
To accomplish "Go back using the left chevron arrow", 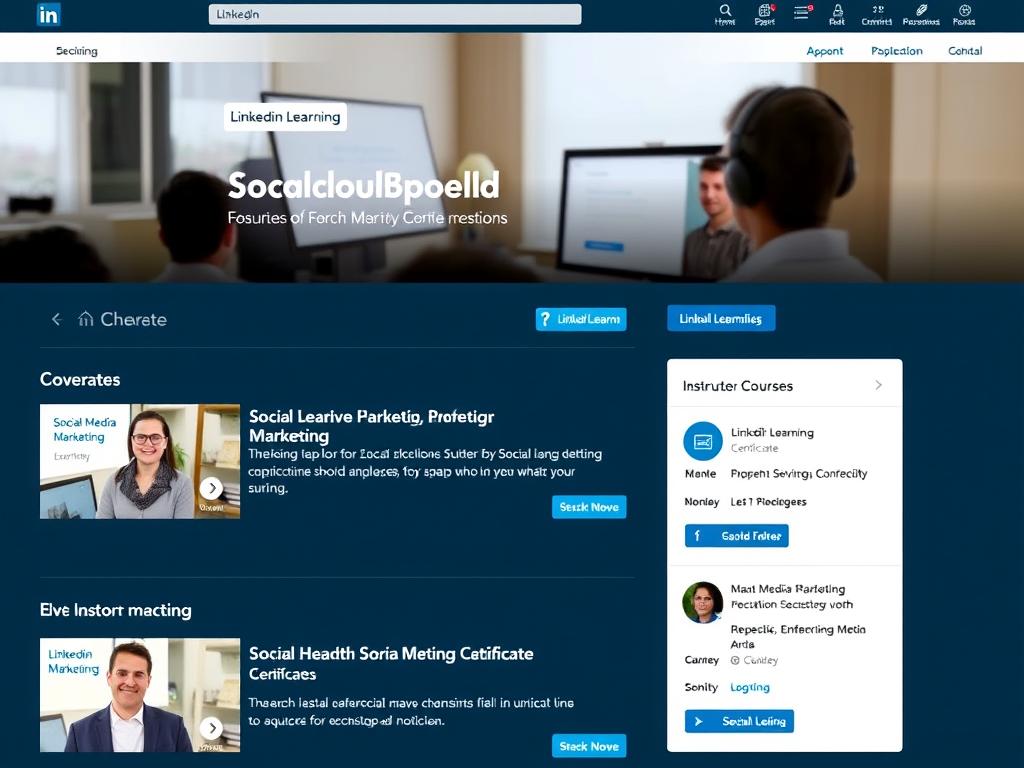I will 56,319.
